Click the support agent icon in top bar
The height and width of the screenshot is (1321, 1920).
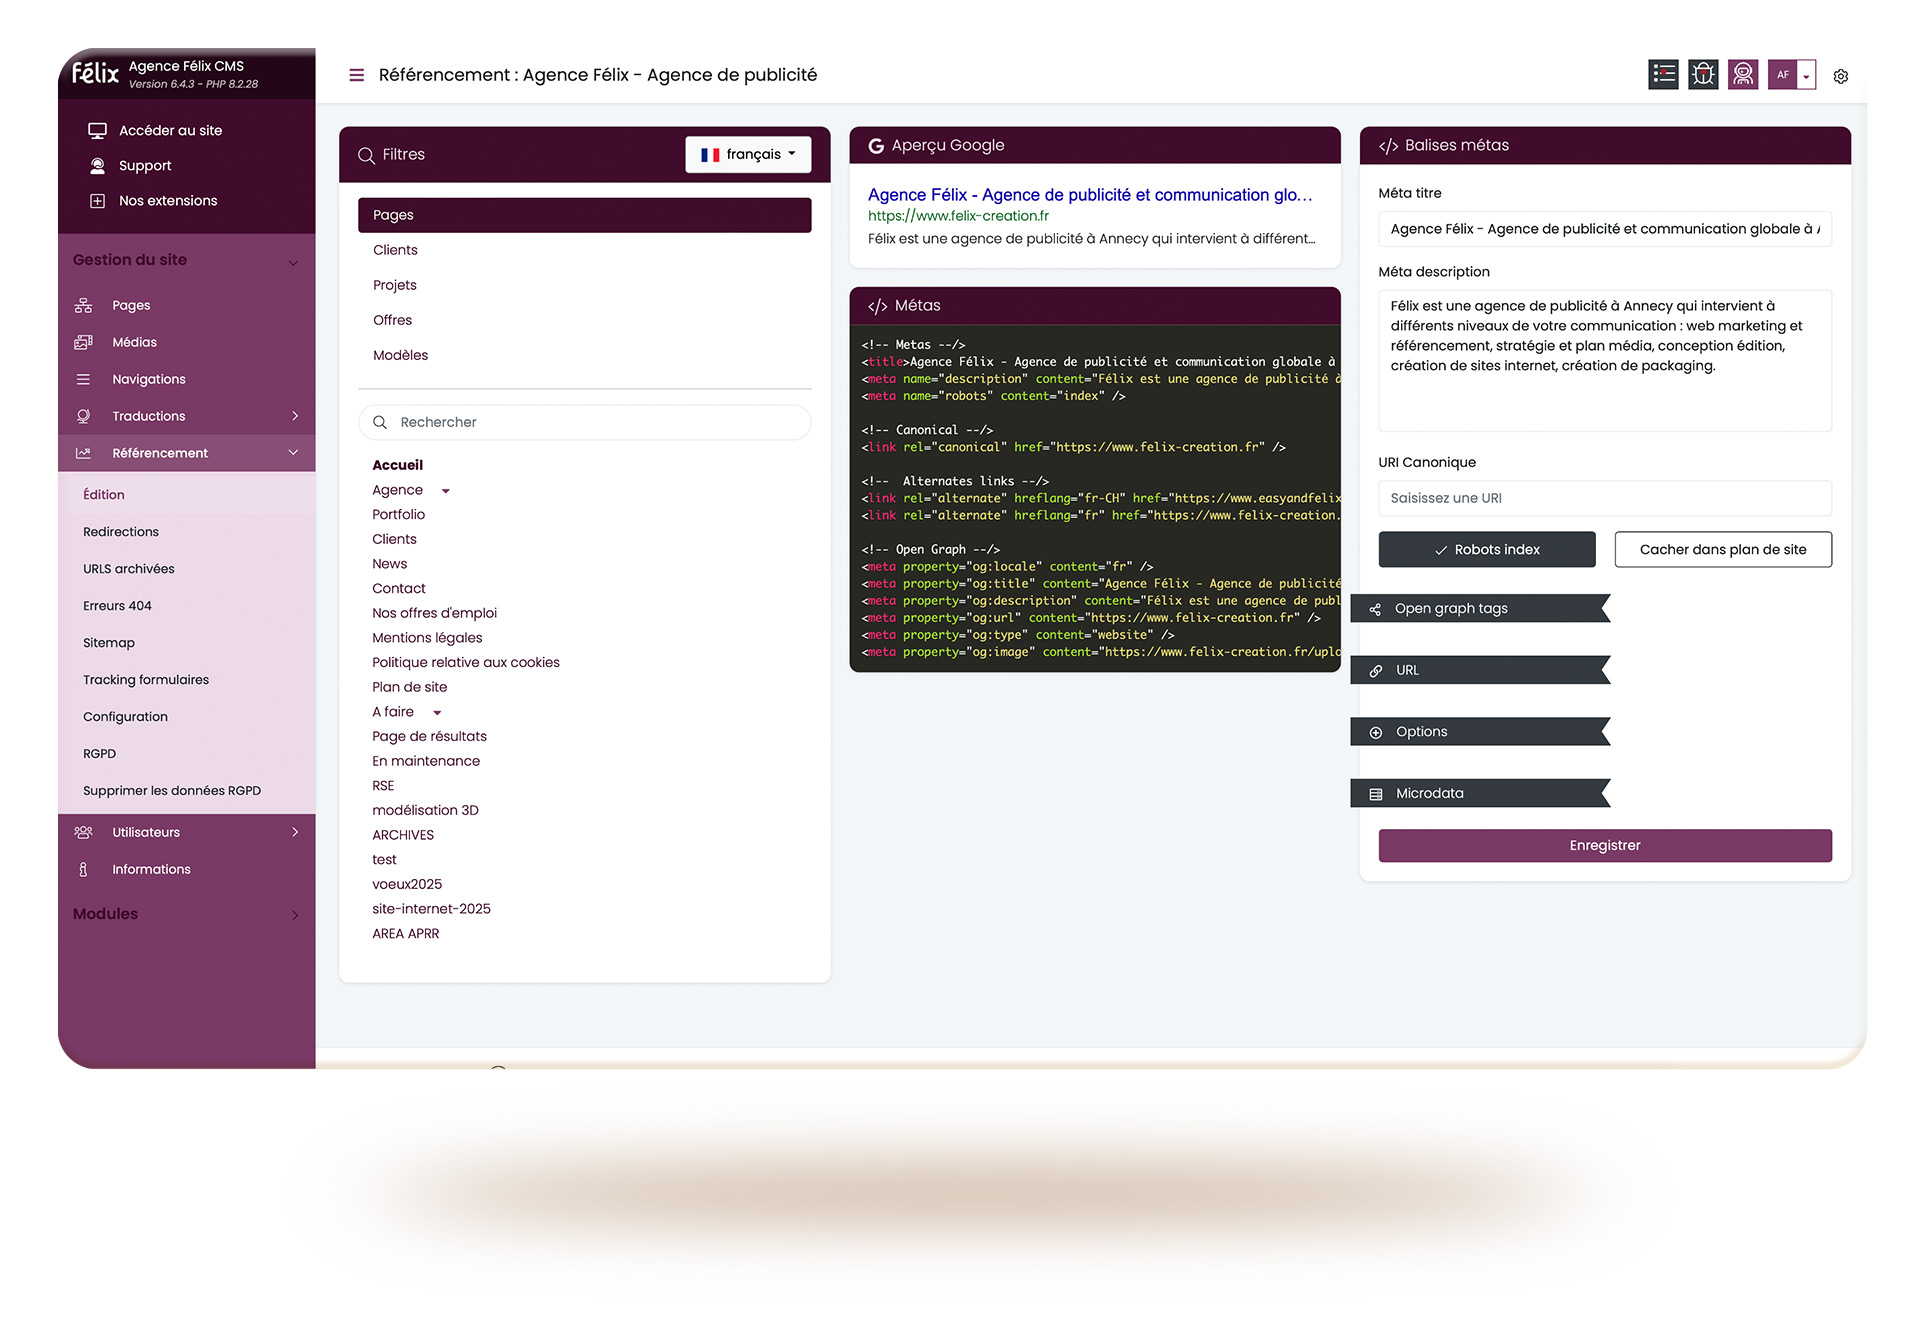(1743, 75)
